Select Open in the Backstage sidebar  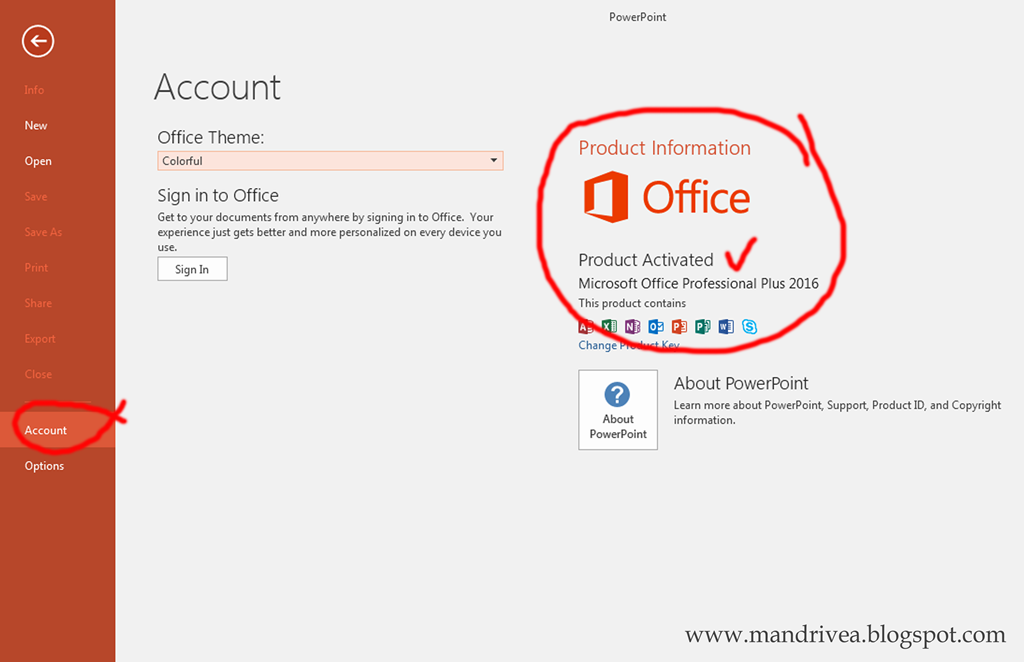pos(38,161)
